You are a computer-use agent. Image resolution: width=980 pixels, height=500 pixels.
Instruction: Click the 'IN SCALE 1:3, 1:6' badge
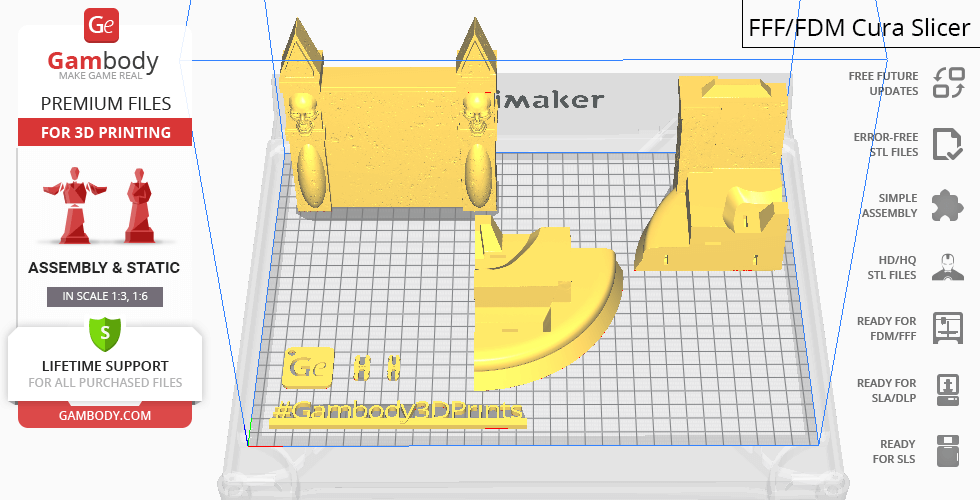click(104, 297)
